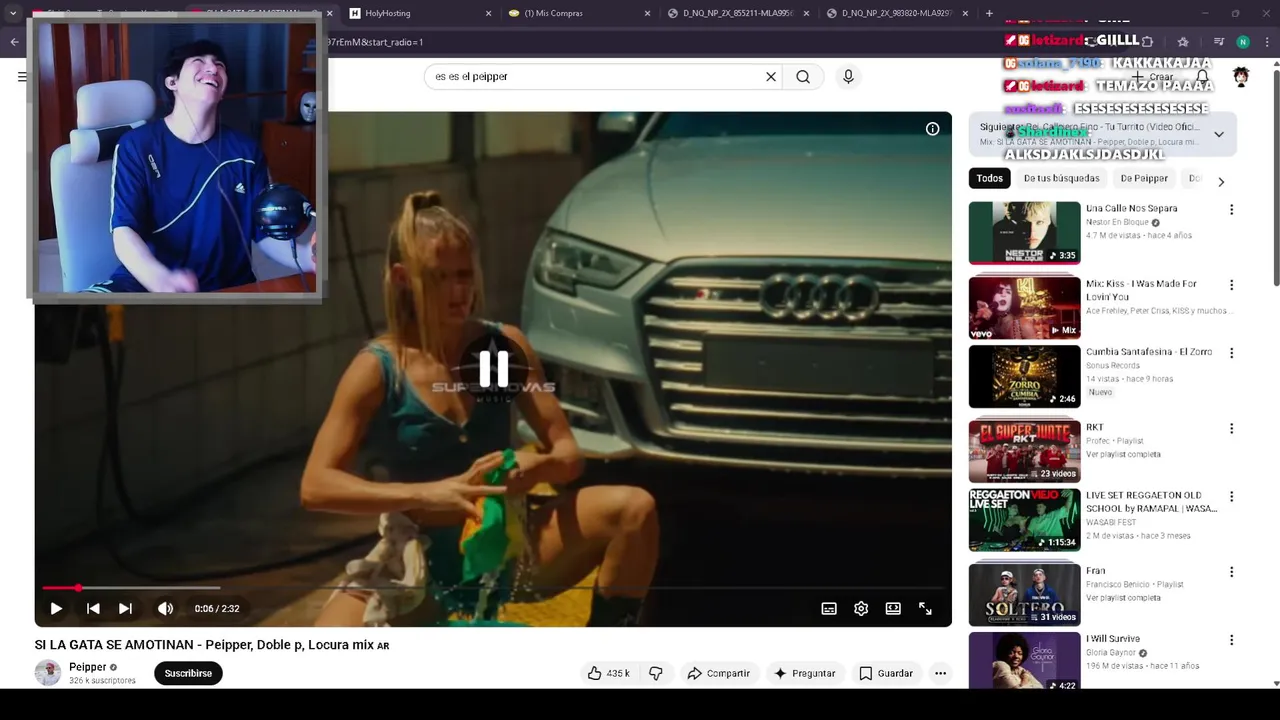Open options for Cumbia Santafesina video

tap(1231, 353)
